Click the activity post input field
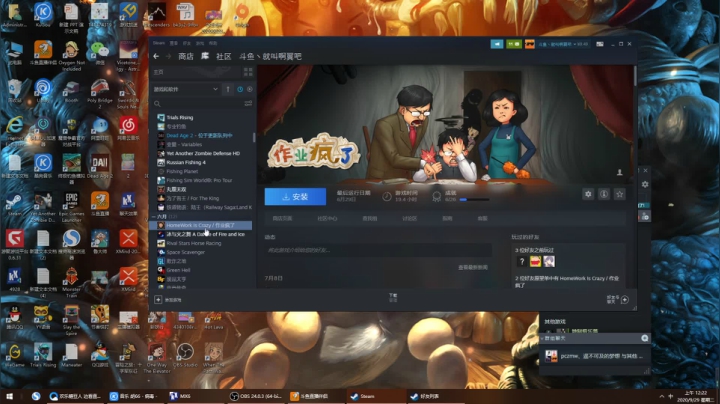720x404 pixels. click(x=378, y=250)
